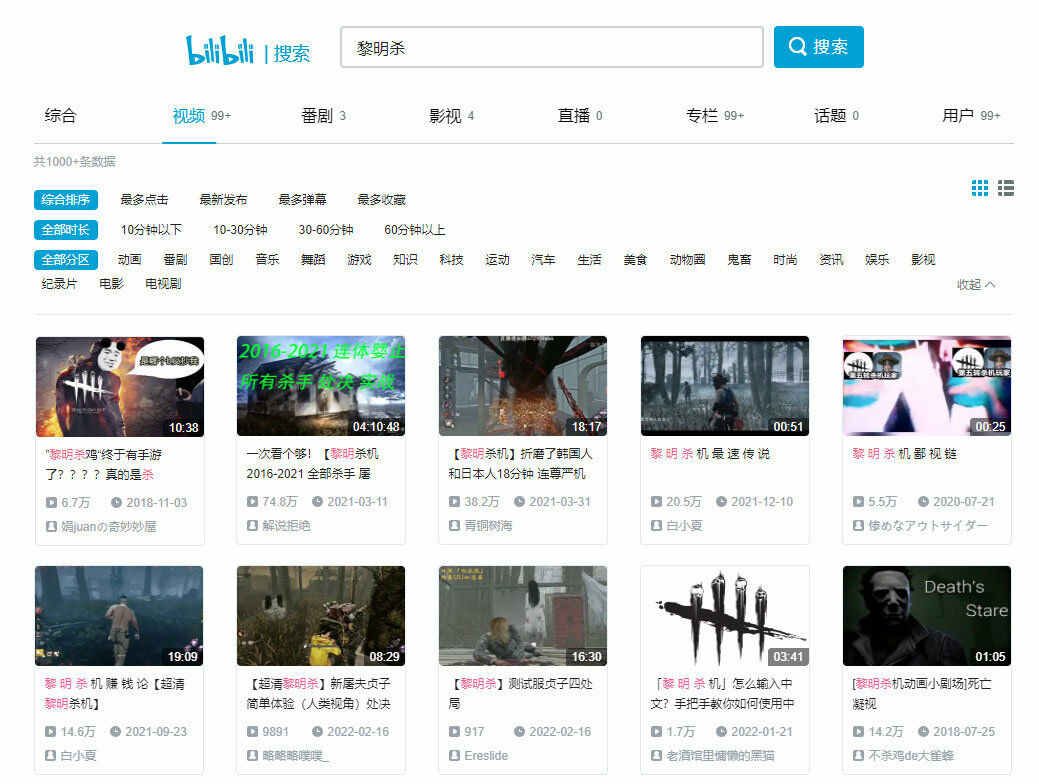
Task: Click play count icon beside 74.8万
Action: [x=253, y=502]
